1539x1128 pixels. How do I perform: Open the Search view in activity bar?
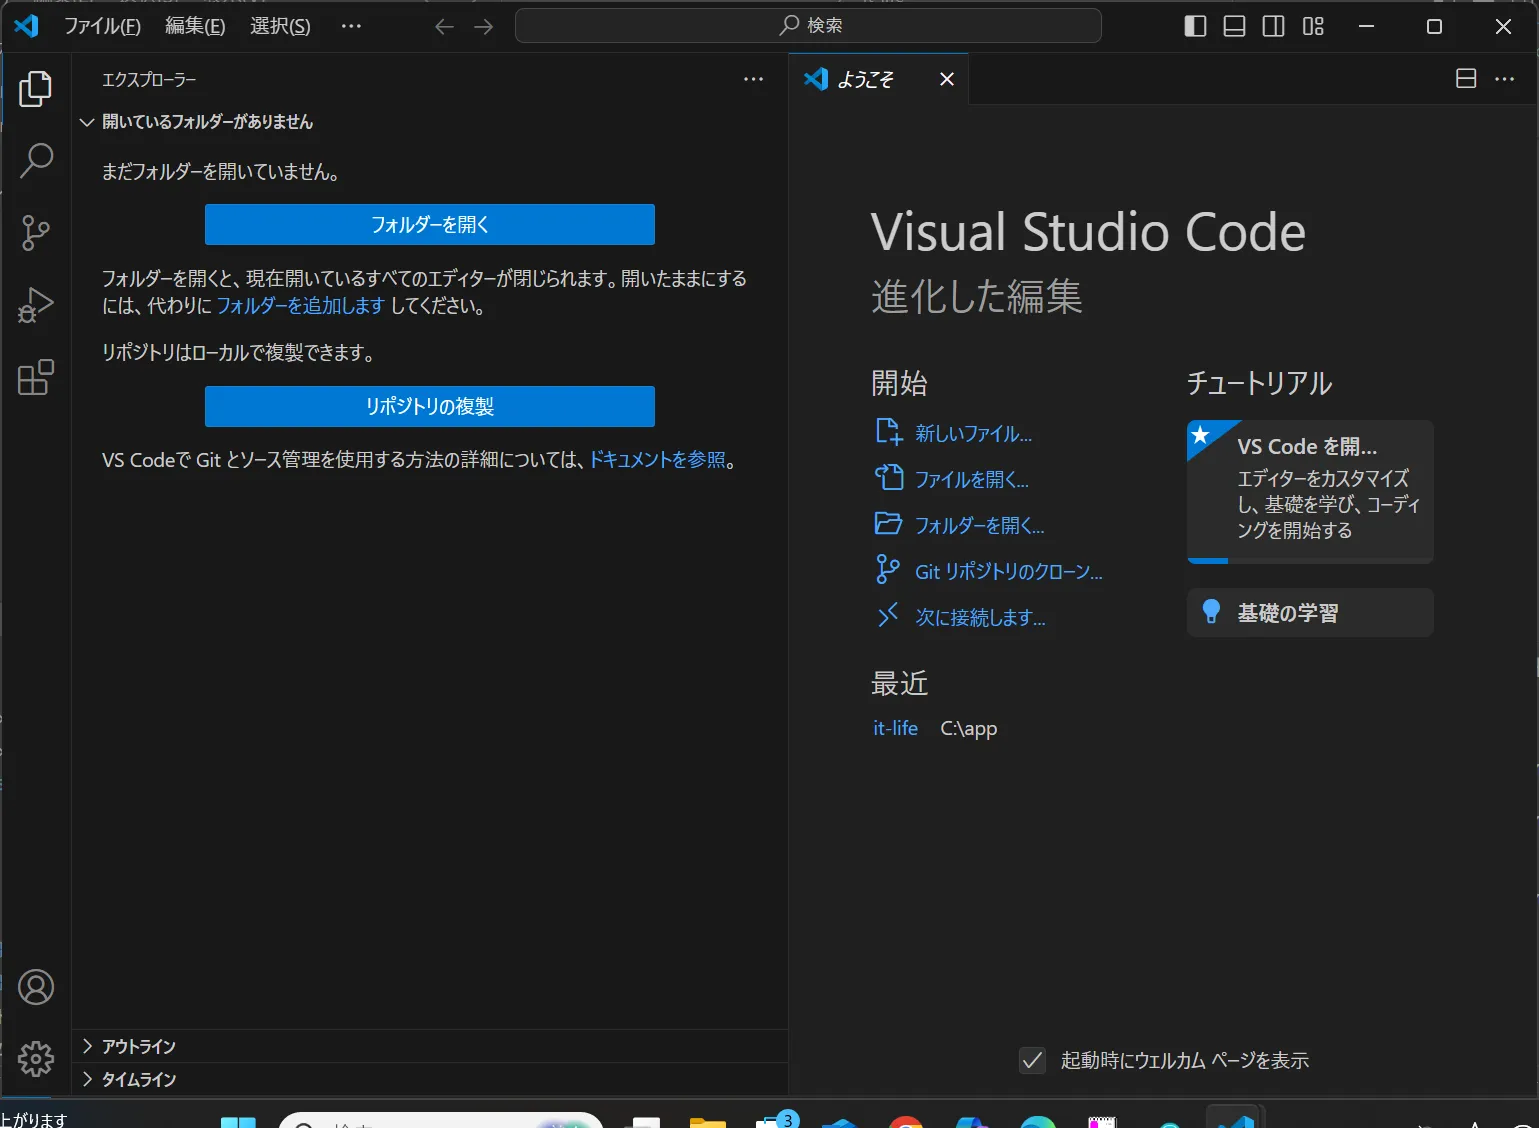[36, 161]
